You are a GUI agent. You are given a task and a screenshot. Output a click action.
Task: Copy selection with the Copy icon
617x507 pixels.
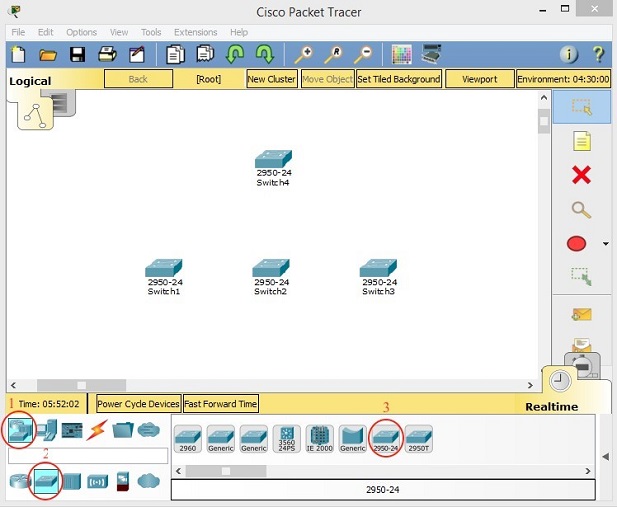click(x=175, y=54)
